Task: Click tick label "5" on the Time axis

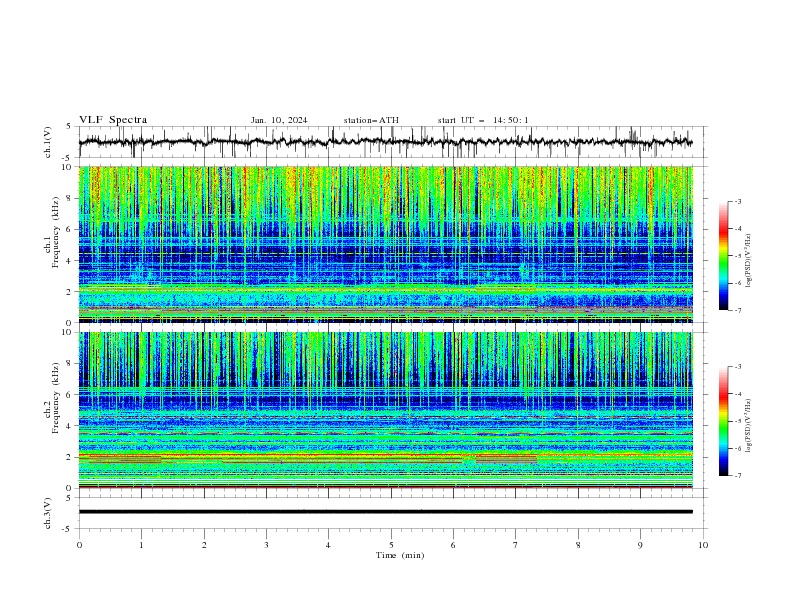Action: pos(391,545)
